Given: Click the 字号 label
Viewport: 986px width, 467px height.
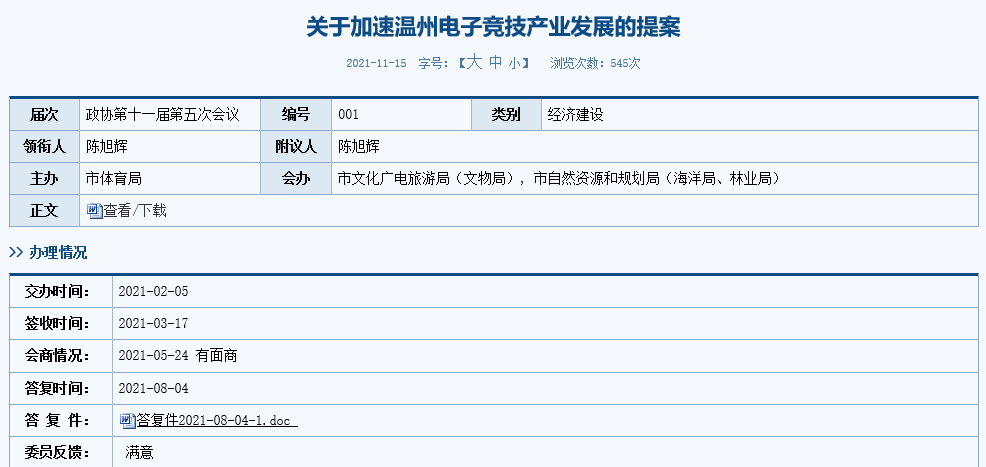Looking at the screenshot, I should click(434, 63).
